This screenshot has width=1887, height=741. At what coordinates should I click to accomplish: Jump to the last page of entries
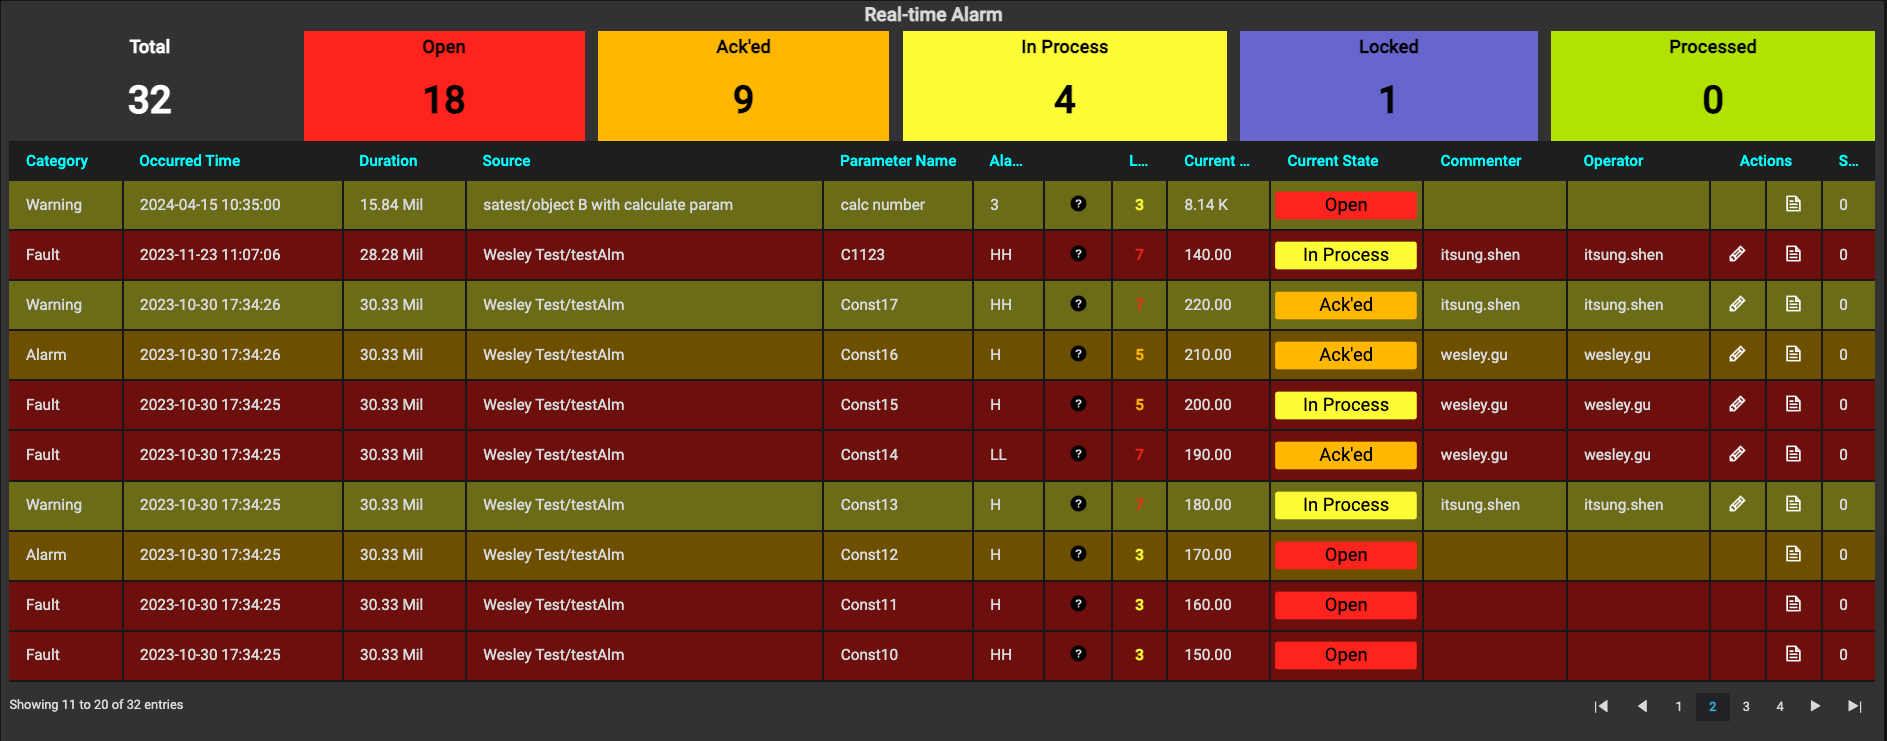click(x=1855, y=706)
